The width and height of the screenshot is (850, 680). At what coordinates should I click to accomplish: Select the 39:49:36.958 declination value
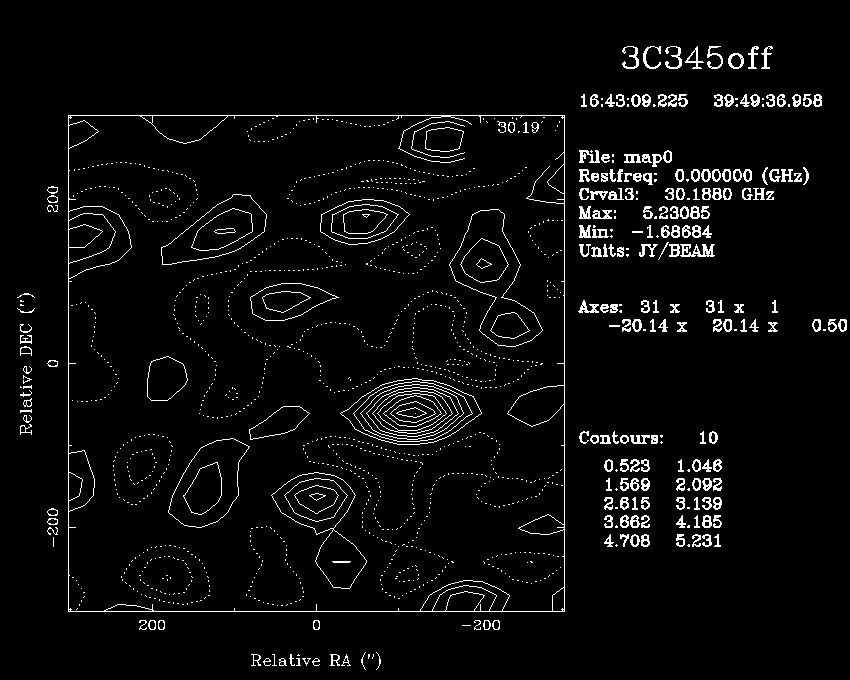[768, 102]
